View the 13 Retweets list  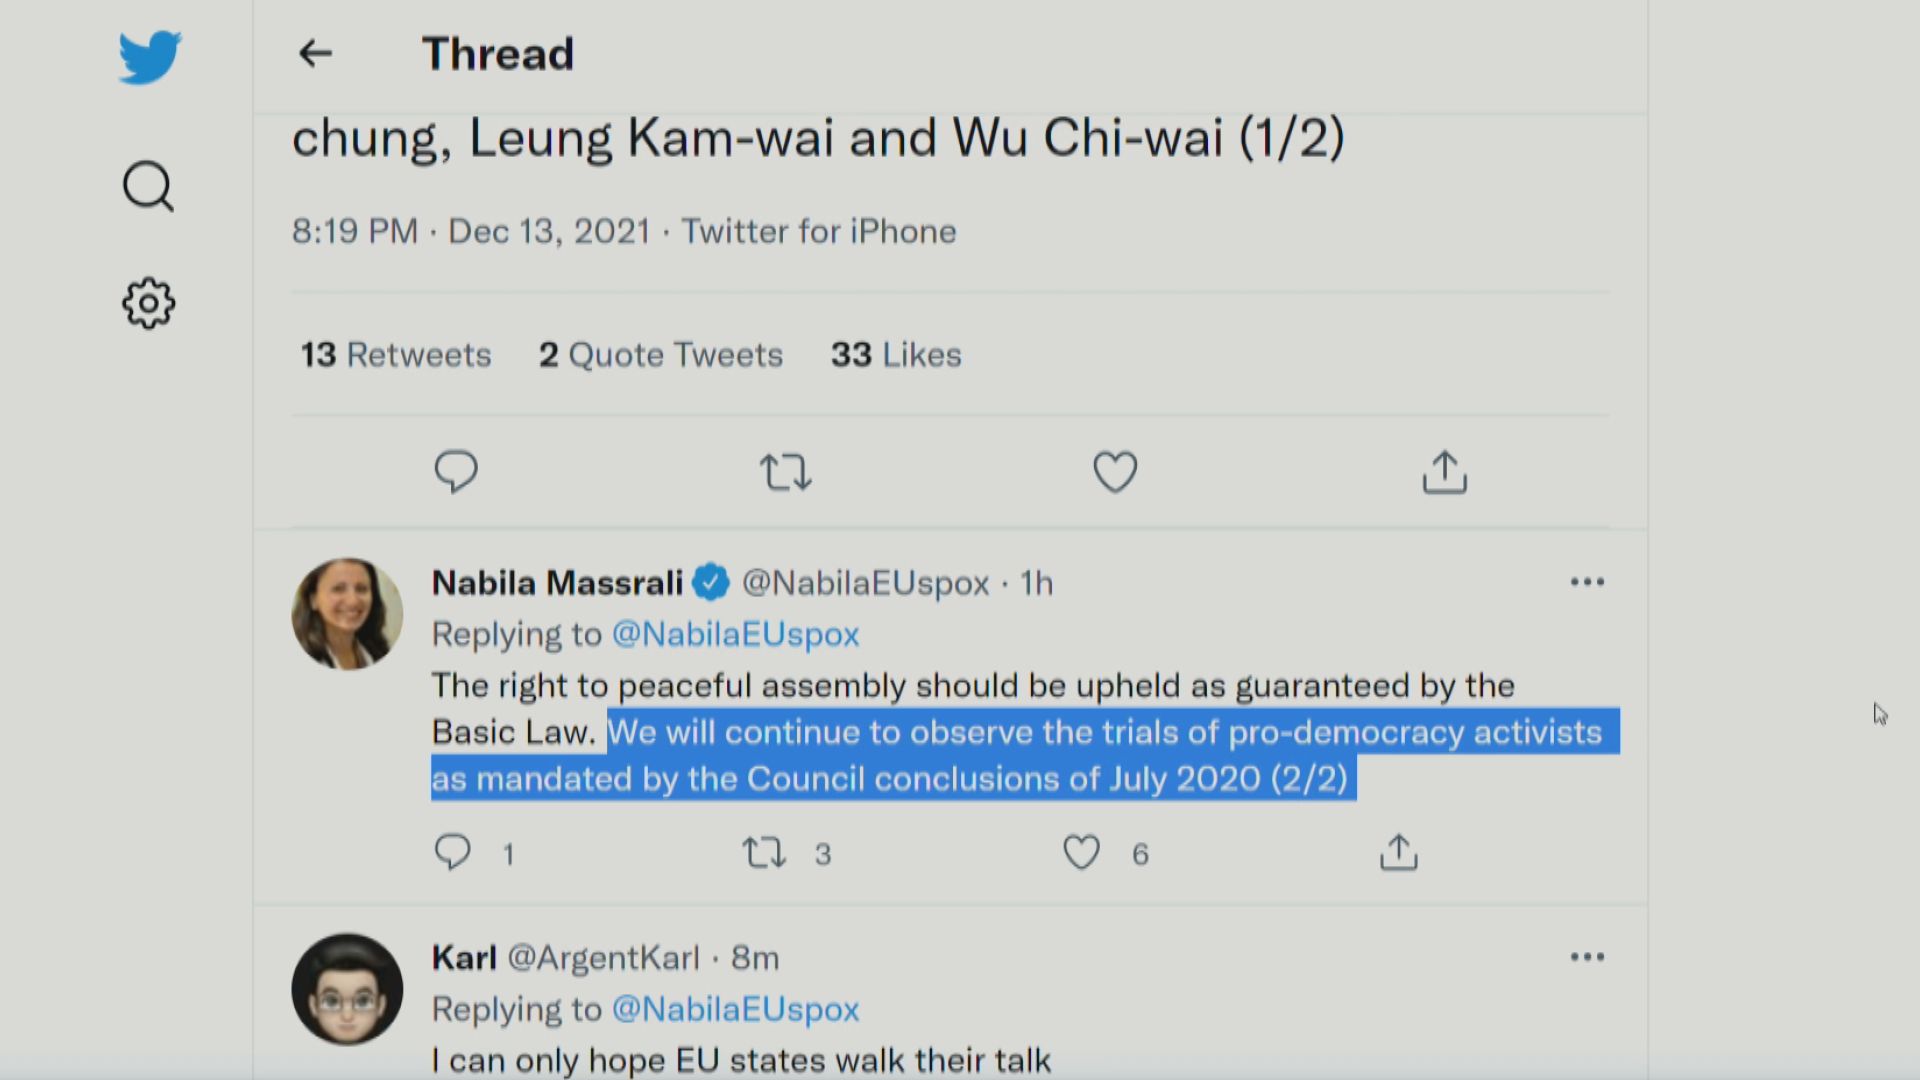(396, 354)
